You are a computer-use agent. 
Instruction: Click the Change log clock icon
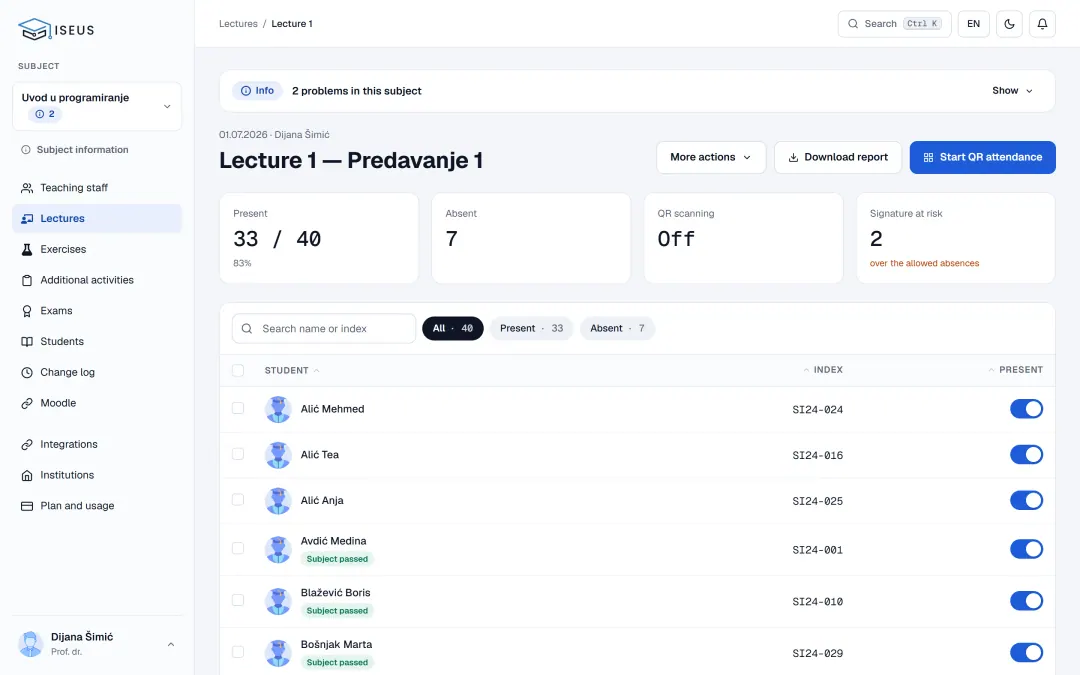[27, 373]
